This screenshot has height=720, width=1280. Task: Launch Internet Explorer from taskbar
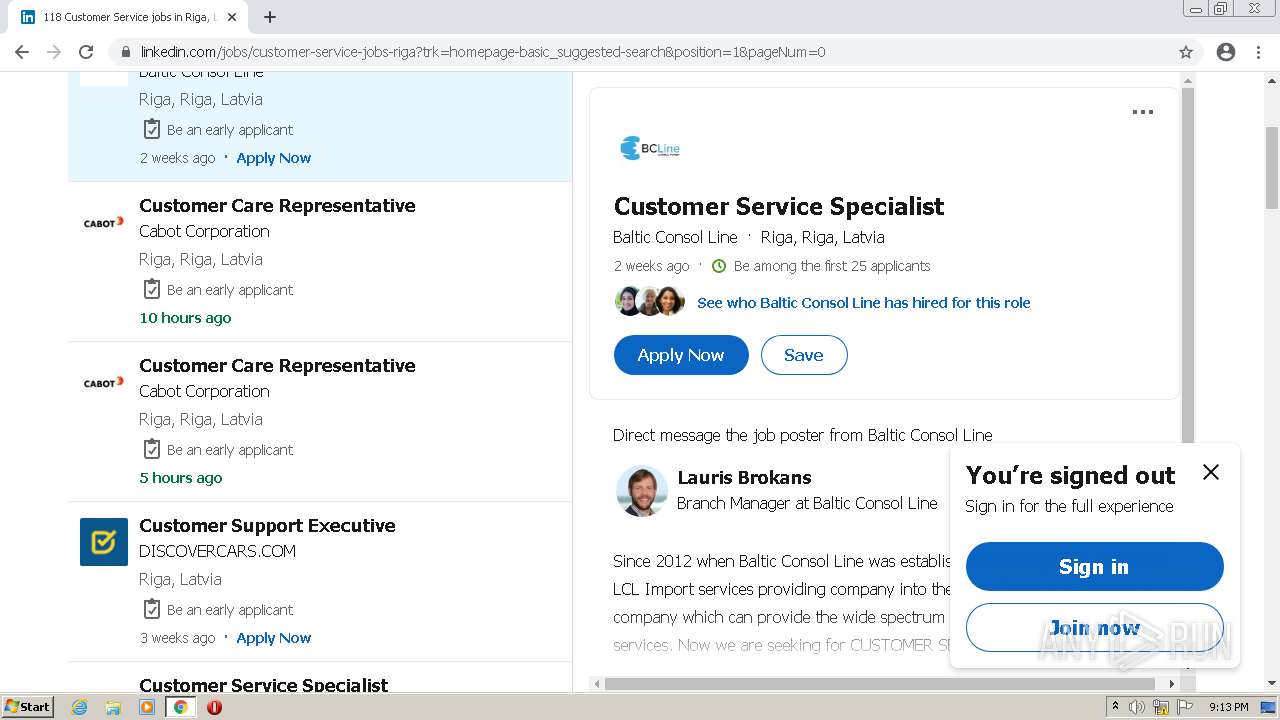point(79,707)
